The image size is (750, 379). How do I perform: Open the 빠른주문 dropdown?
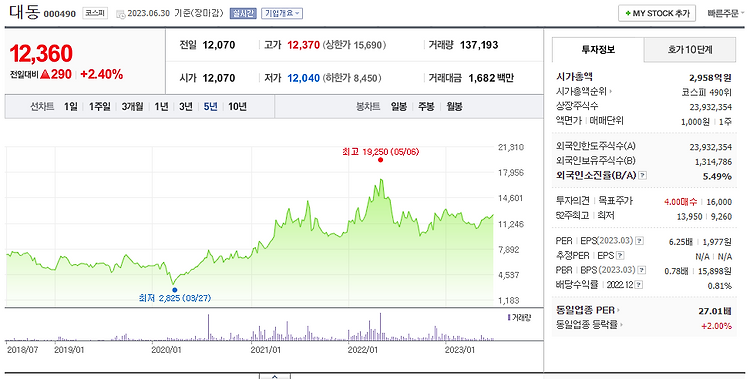[x=726, y=13]
